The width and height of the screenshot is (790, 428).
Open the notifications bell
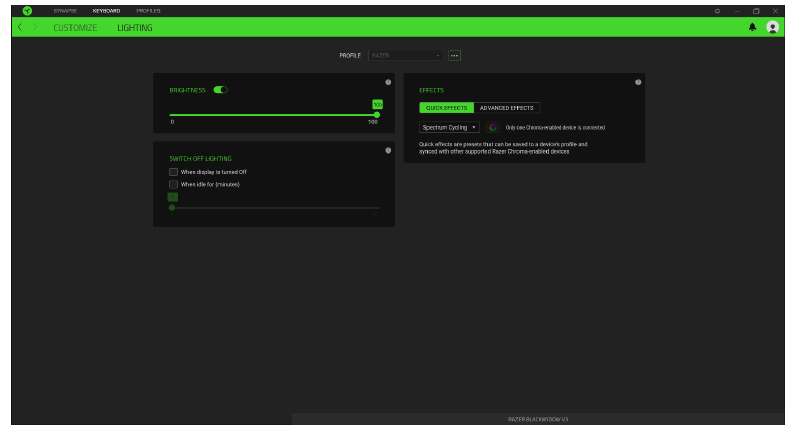tap(752, 27)
